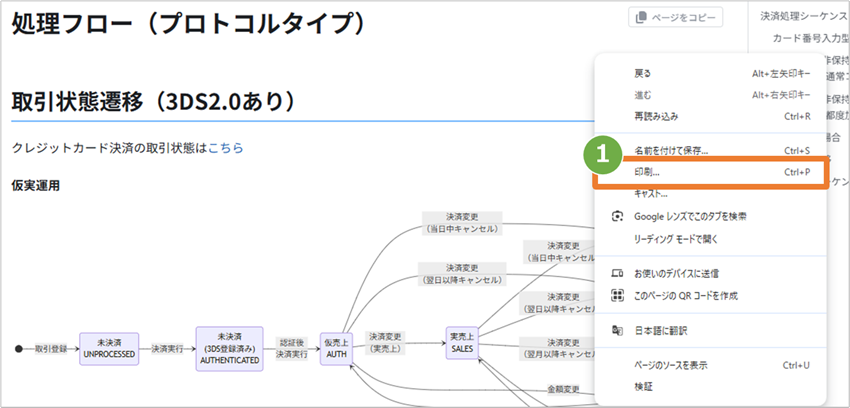850x408 pixels.
Task: Click the QR code icon
Action: (617, 296)
